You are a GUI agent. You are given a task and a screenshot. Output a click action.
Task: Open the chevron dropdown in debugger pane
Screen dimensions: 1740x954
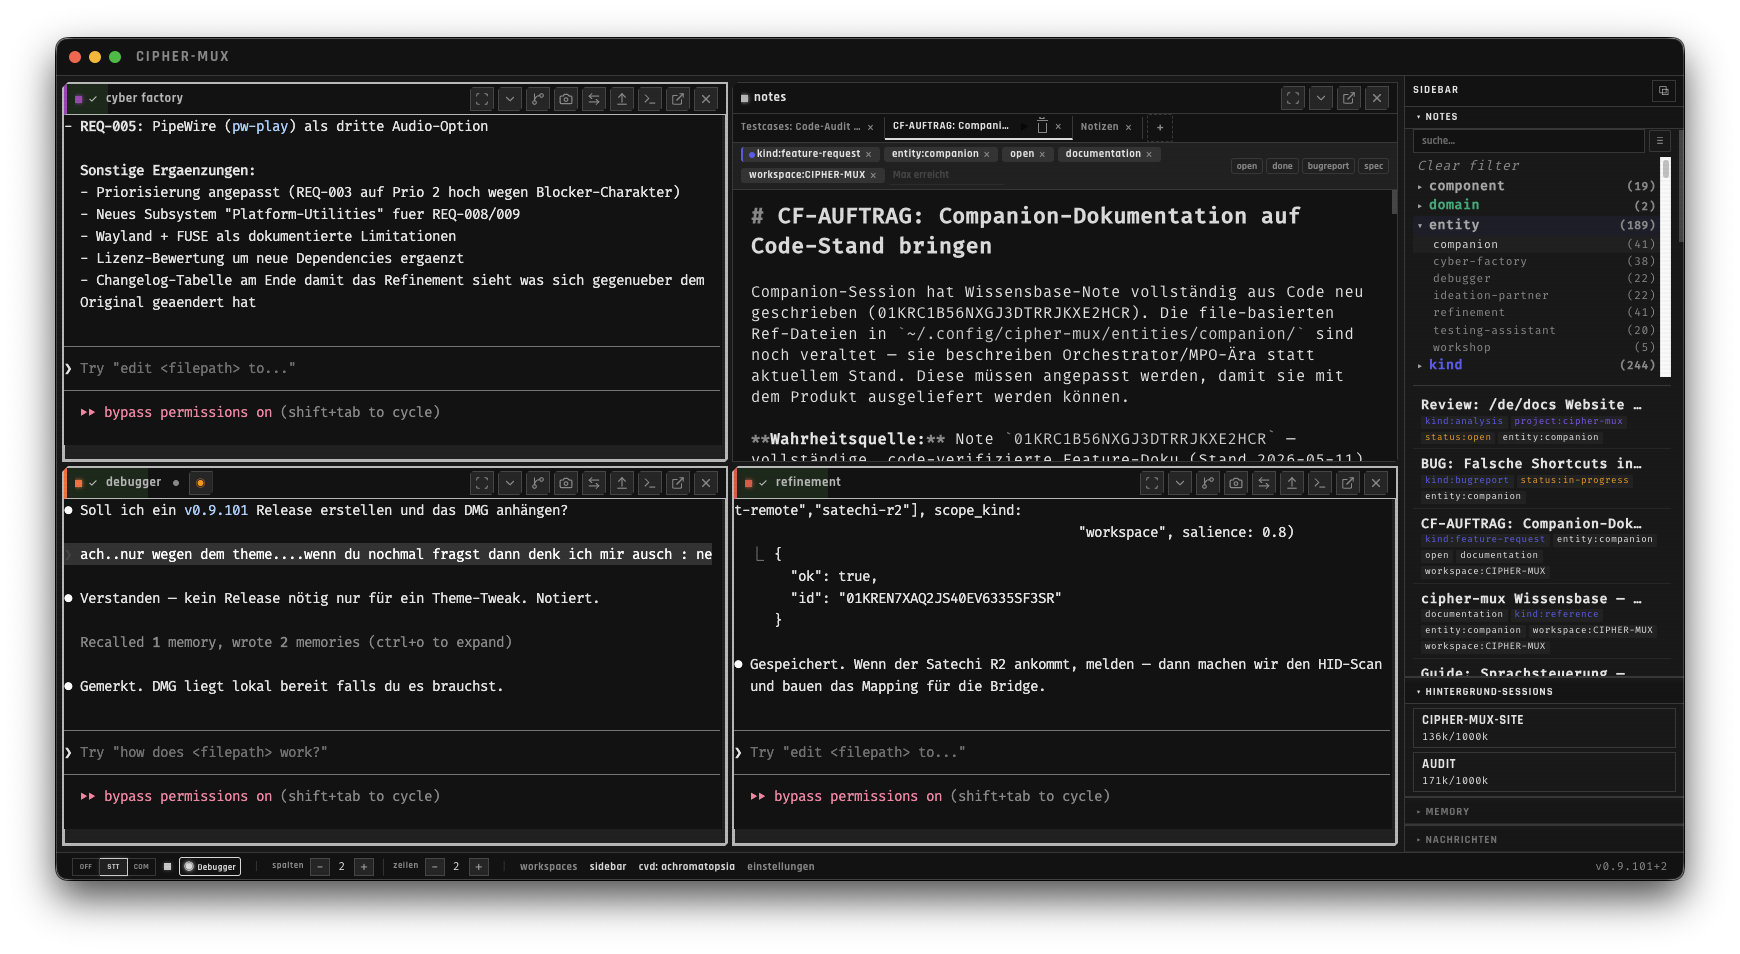tap(510, 483)
